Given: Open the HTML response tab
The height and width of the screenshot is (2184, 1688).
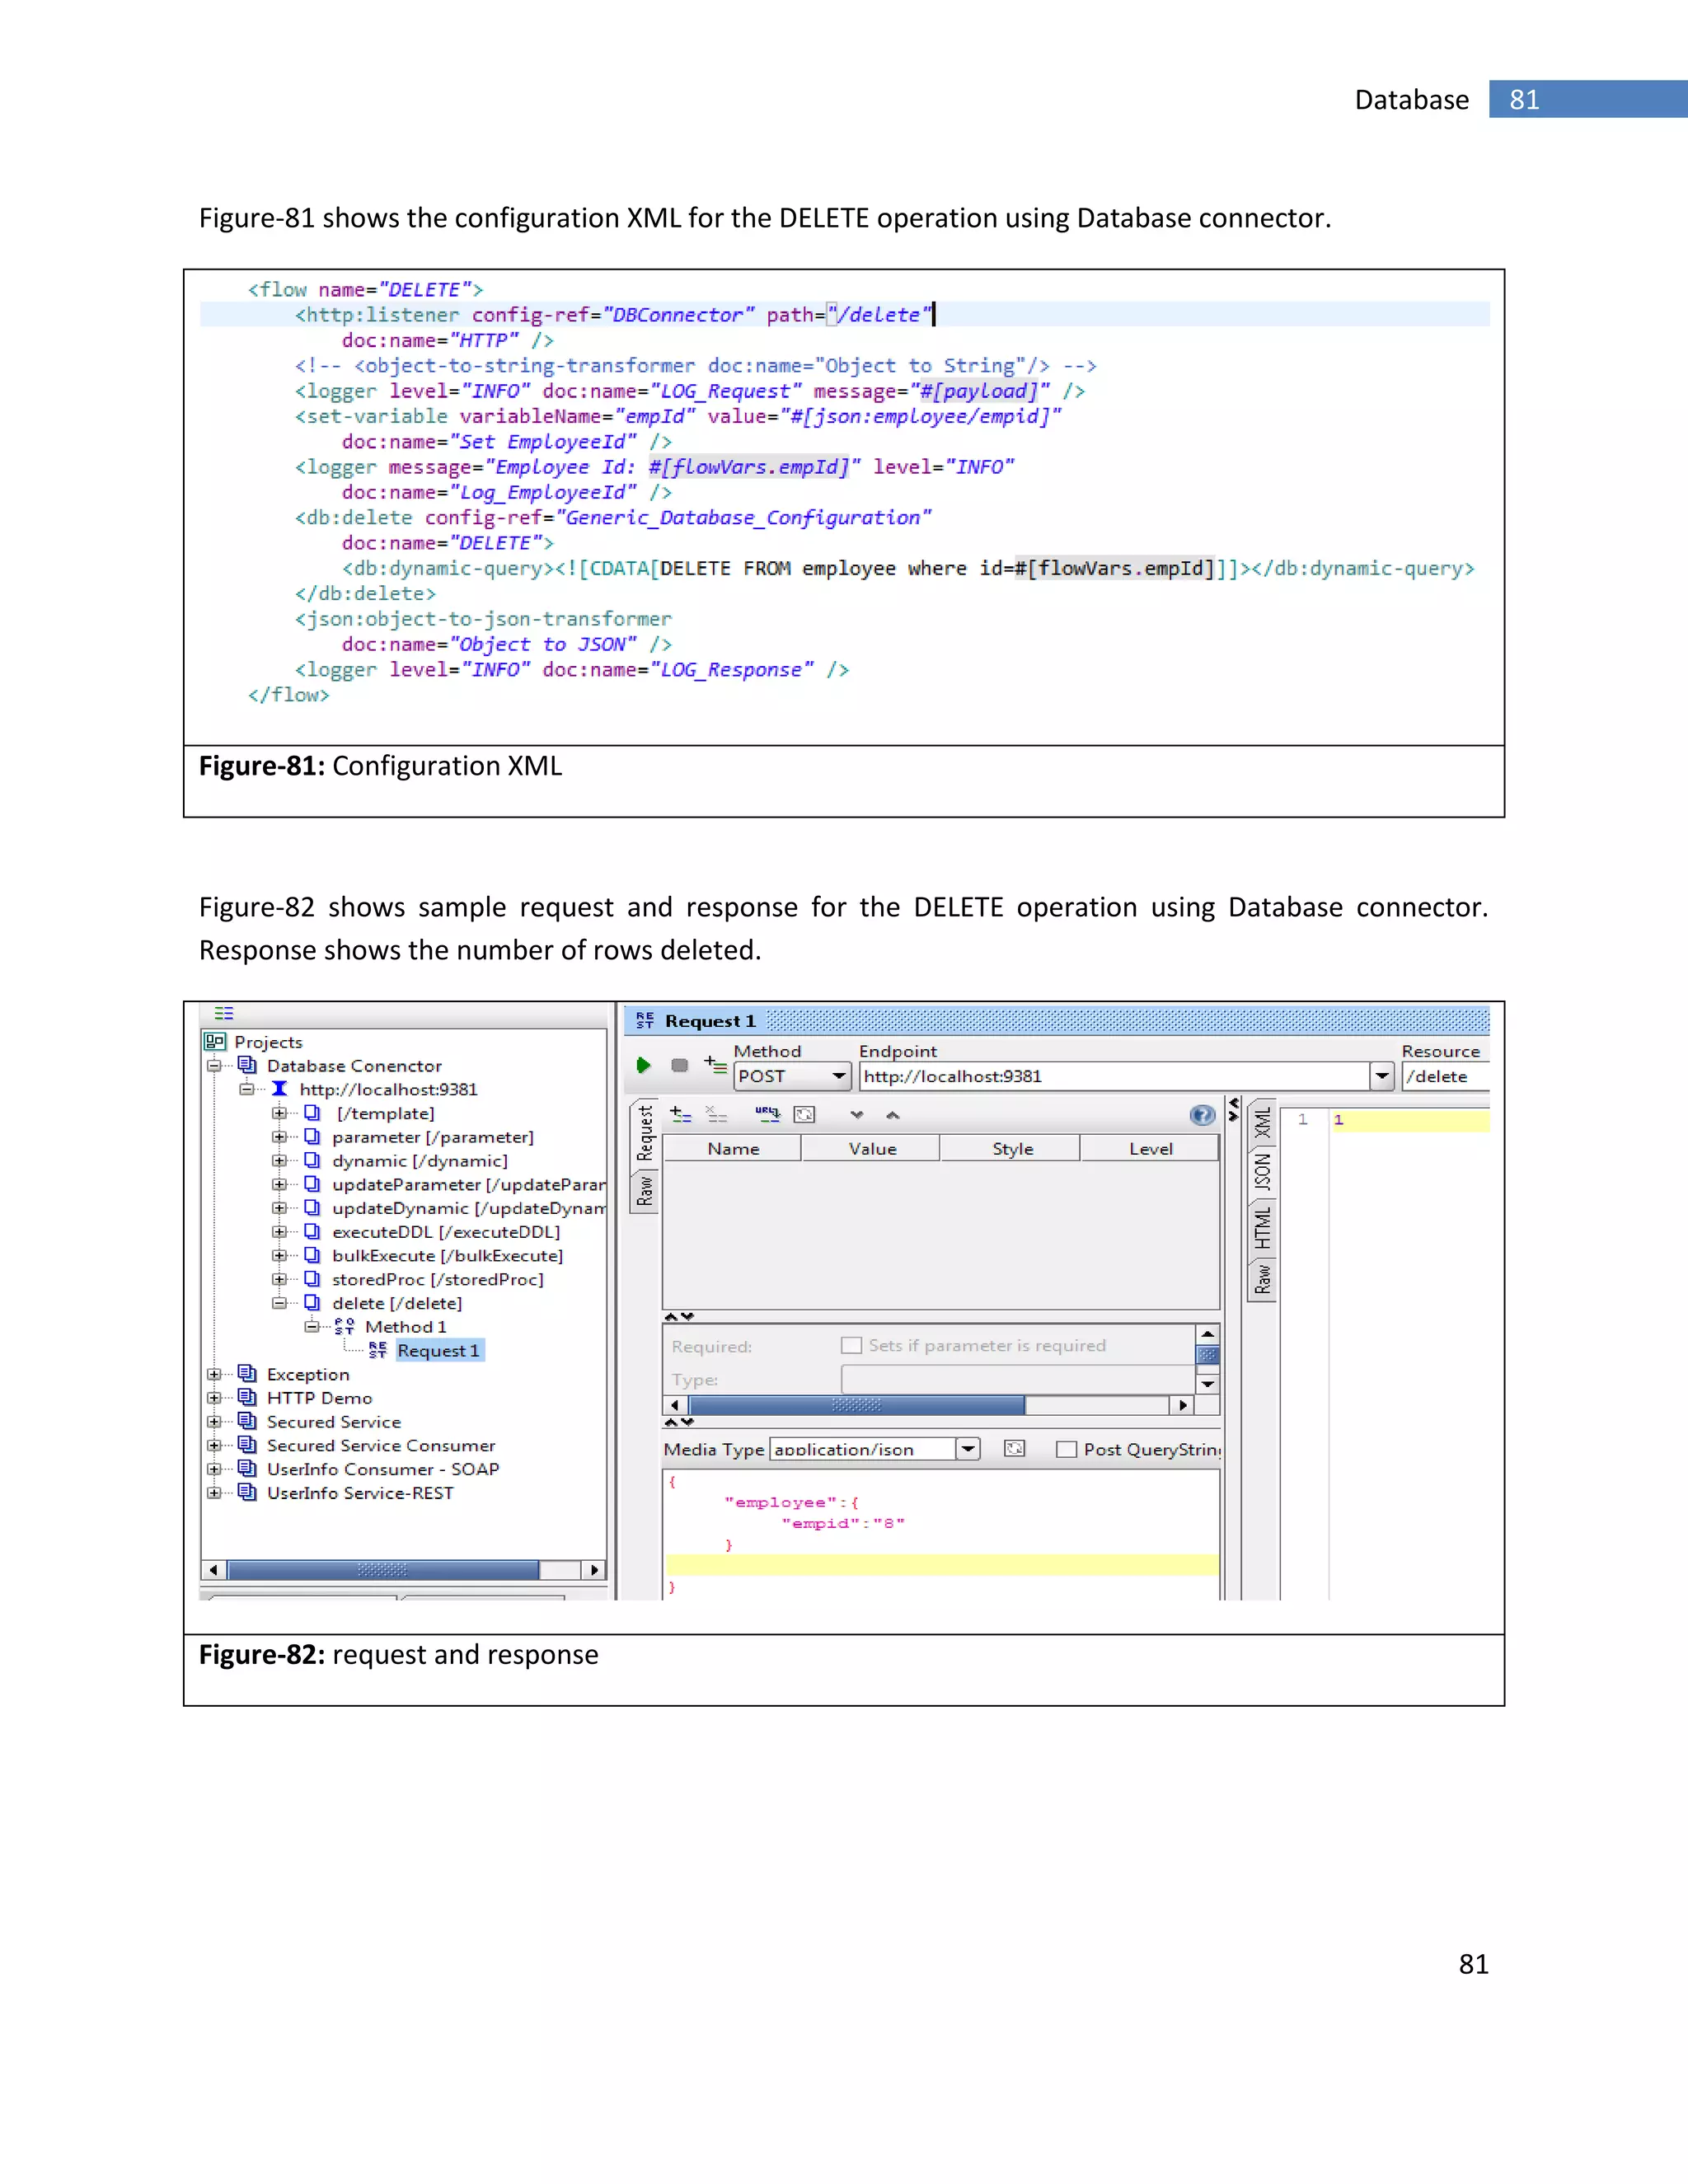Looking at the screenshot, I should coord(1263,1227).
